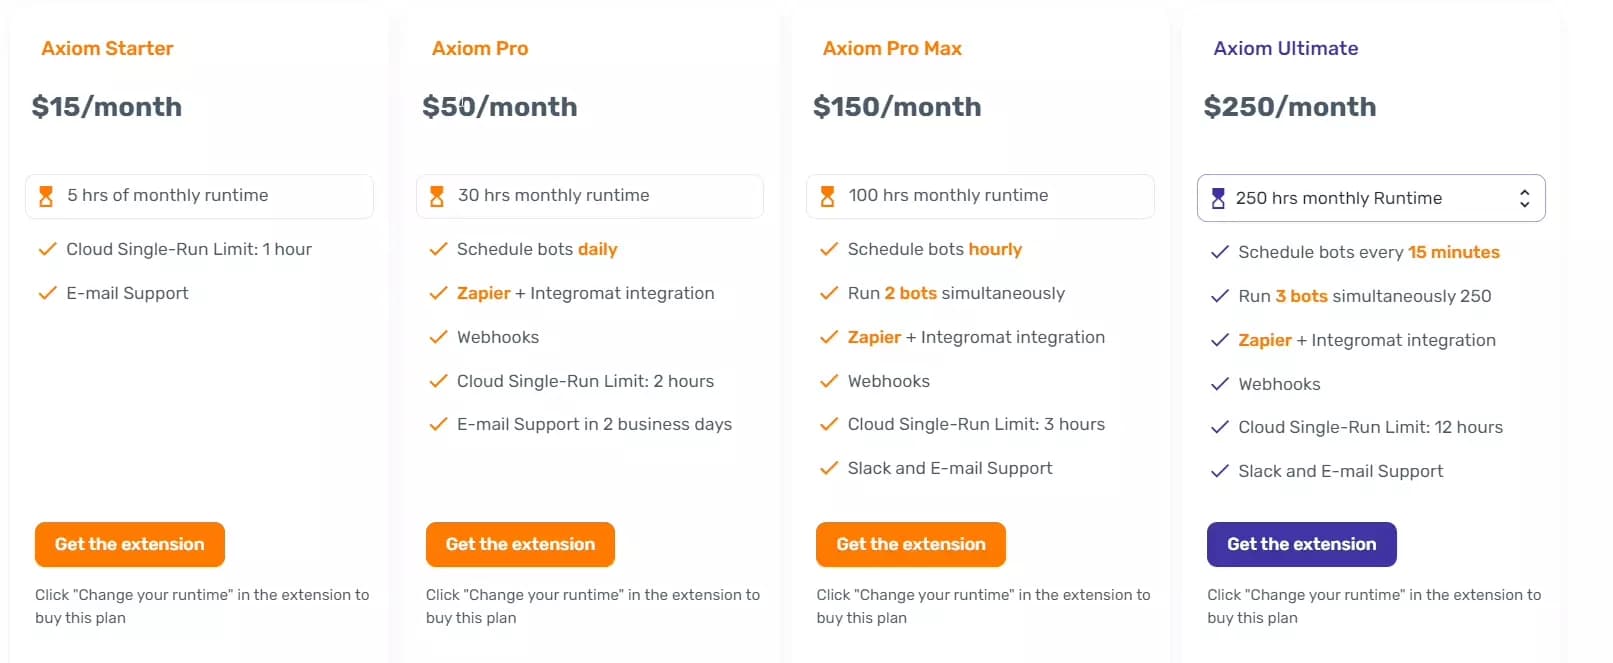
Task: Click the hourglass icon in the Ultimate runtime selector
Action: click(x=1218, y=197)
